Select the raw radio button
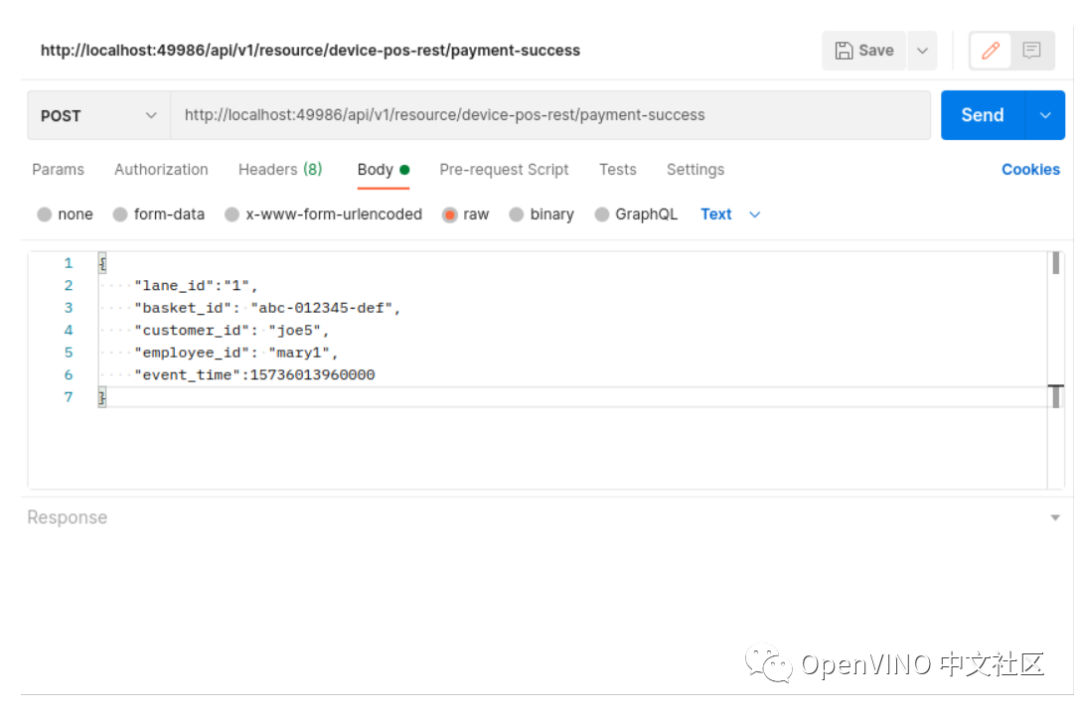 (450, 214)
